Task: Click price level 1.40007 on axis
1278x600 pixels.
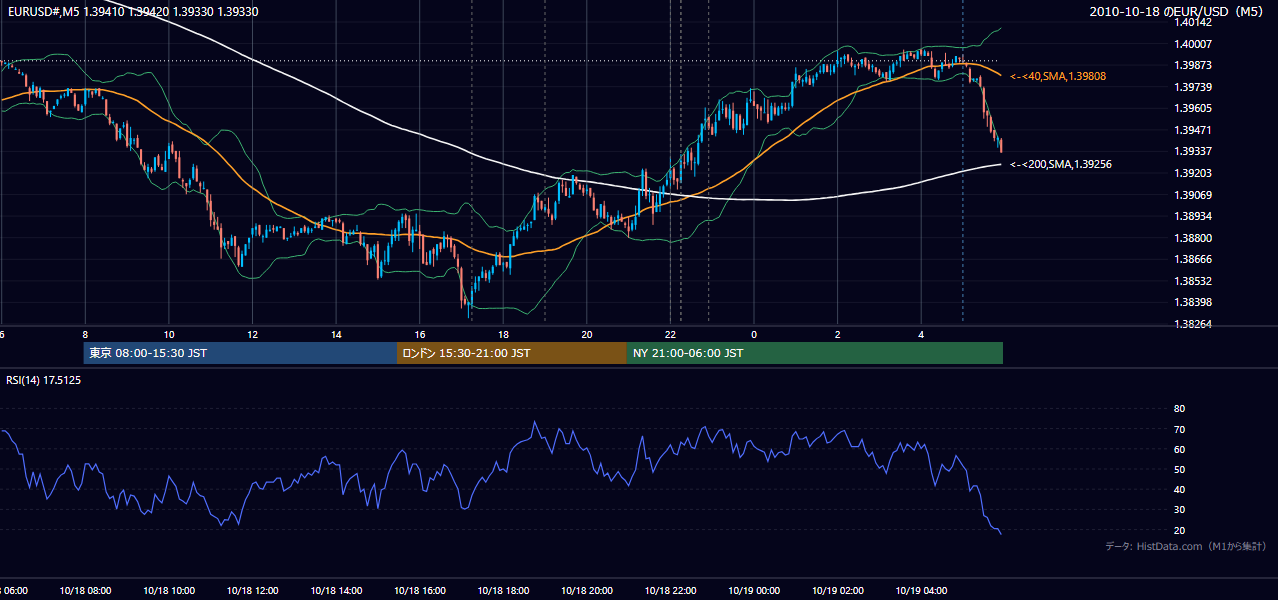Action: [1194, 44]
